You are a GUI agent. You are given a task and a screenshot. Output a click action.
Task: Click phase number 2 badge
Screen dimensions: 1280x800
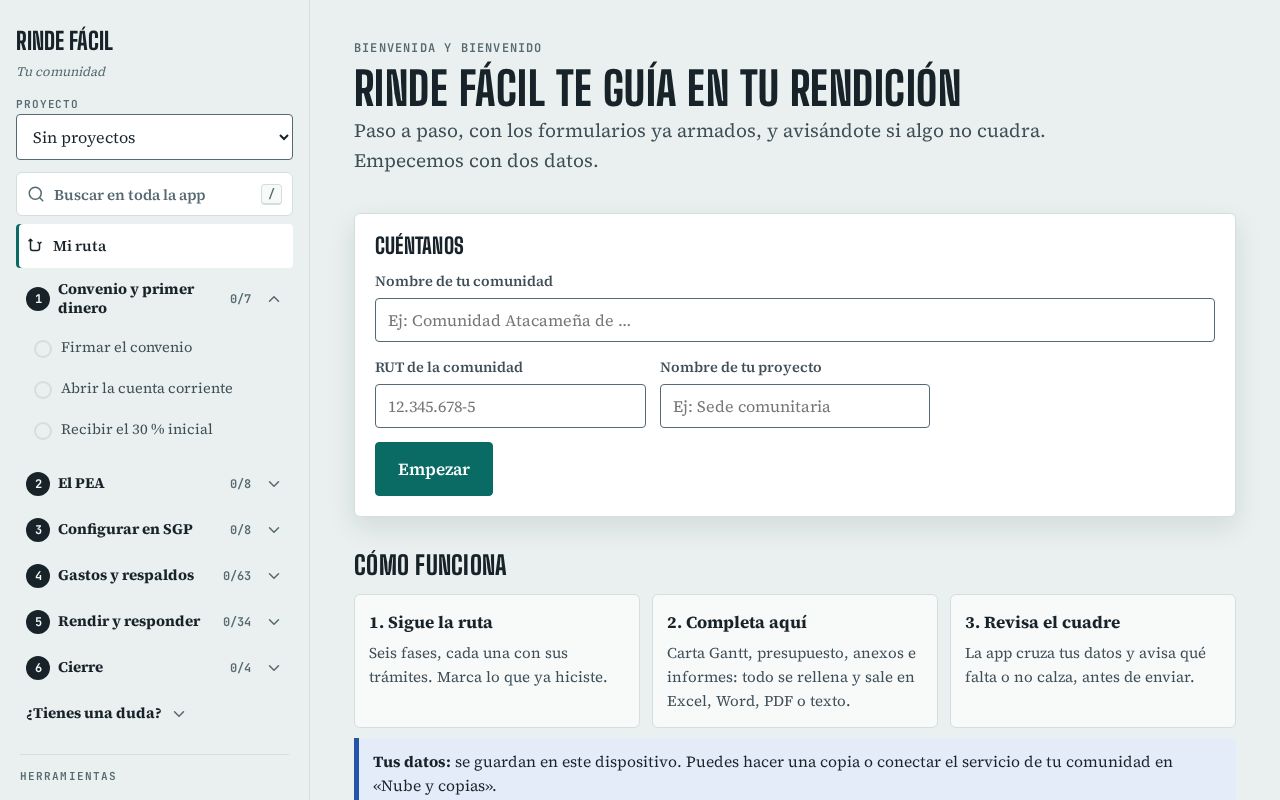[38, 484]
